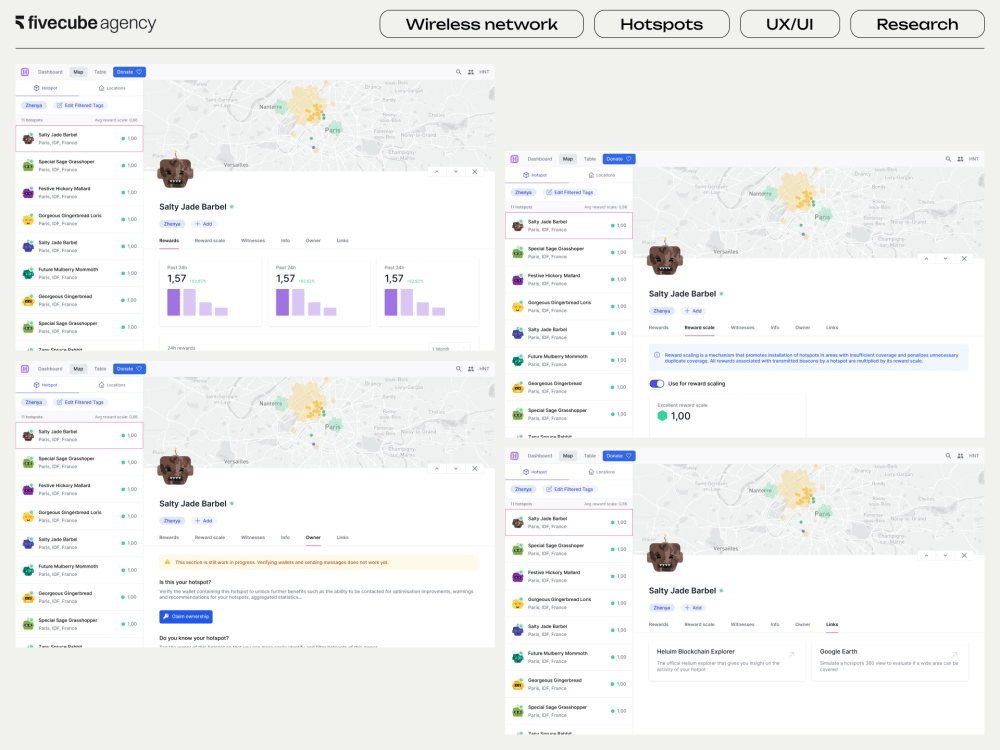Click the users icon in the Rewards-tab panel
Image resolution: width=1000 pixels, height=750 pixels.
(471, 72)
